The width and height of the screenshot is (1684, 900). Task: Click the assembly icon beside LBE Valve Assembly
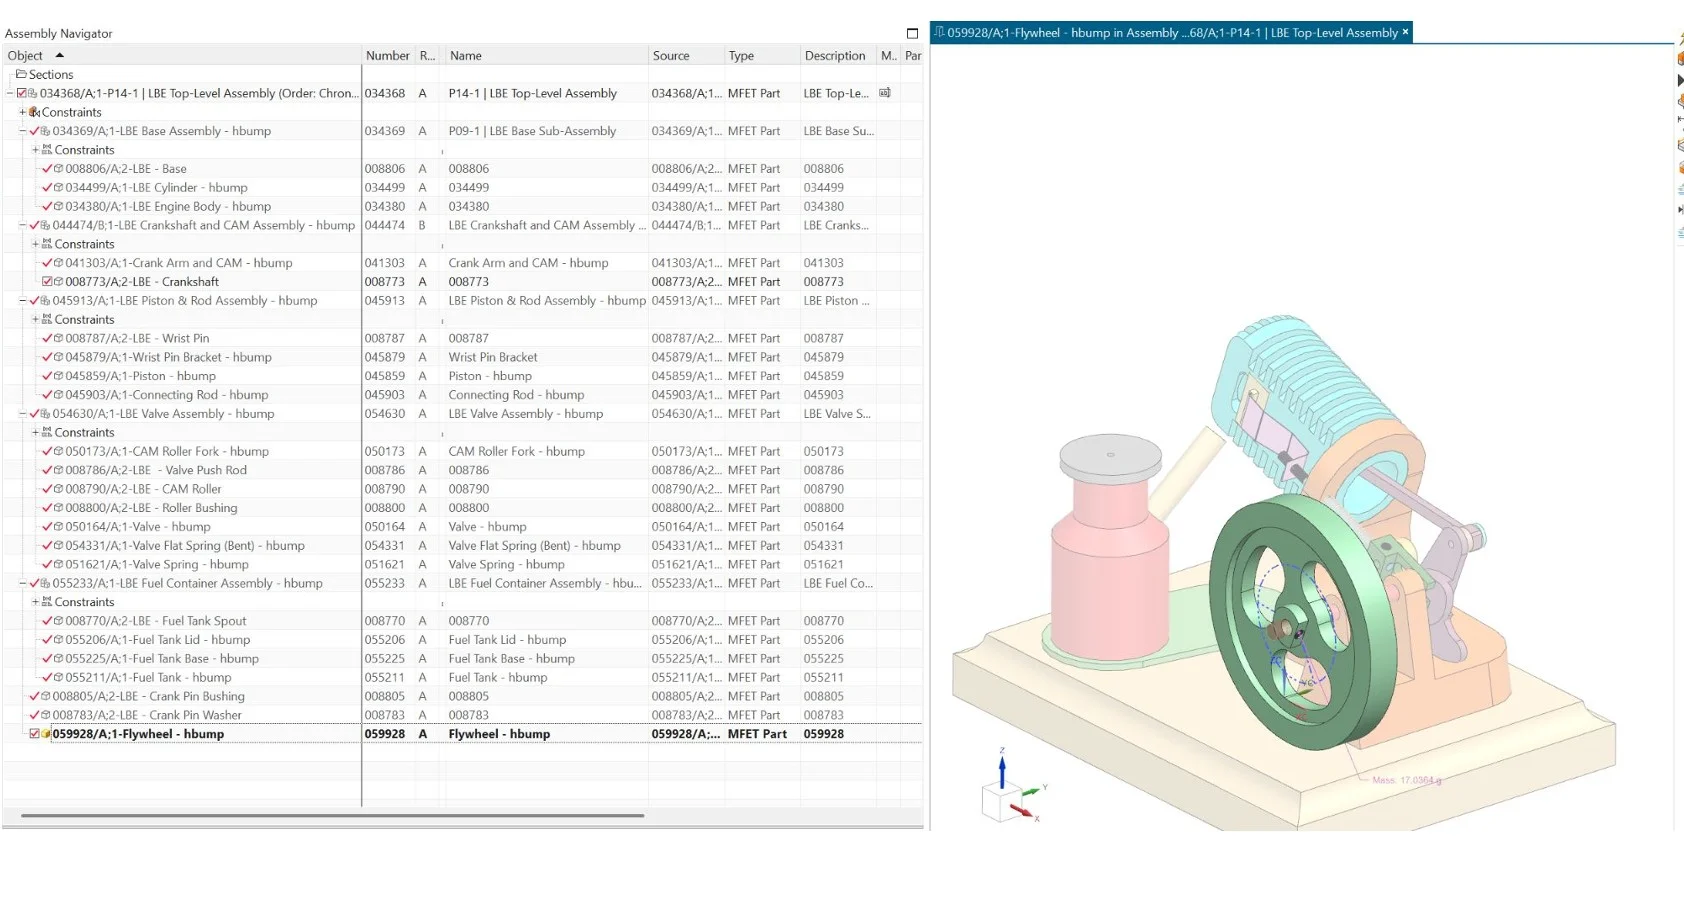click(x=46, y=414)
